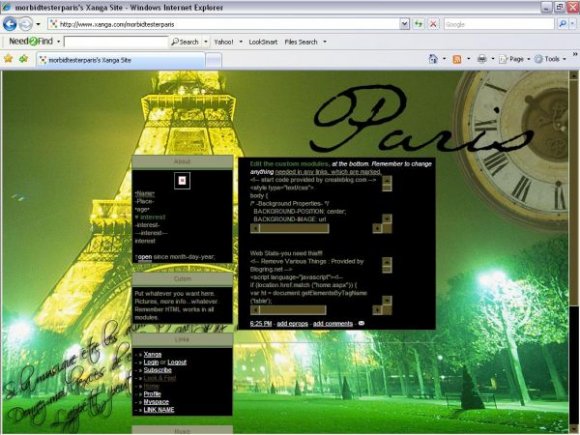The image size is (580, 435).
Task: Click the red Stop loading icon
Action: pos(433,24)
